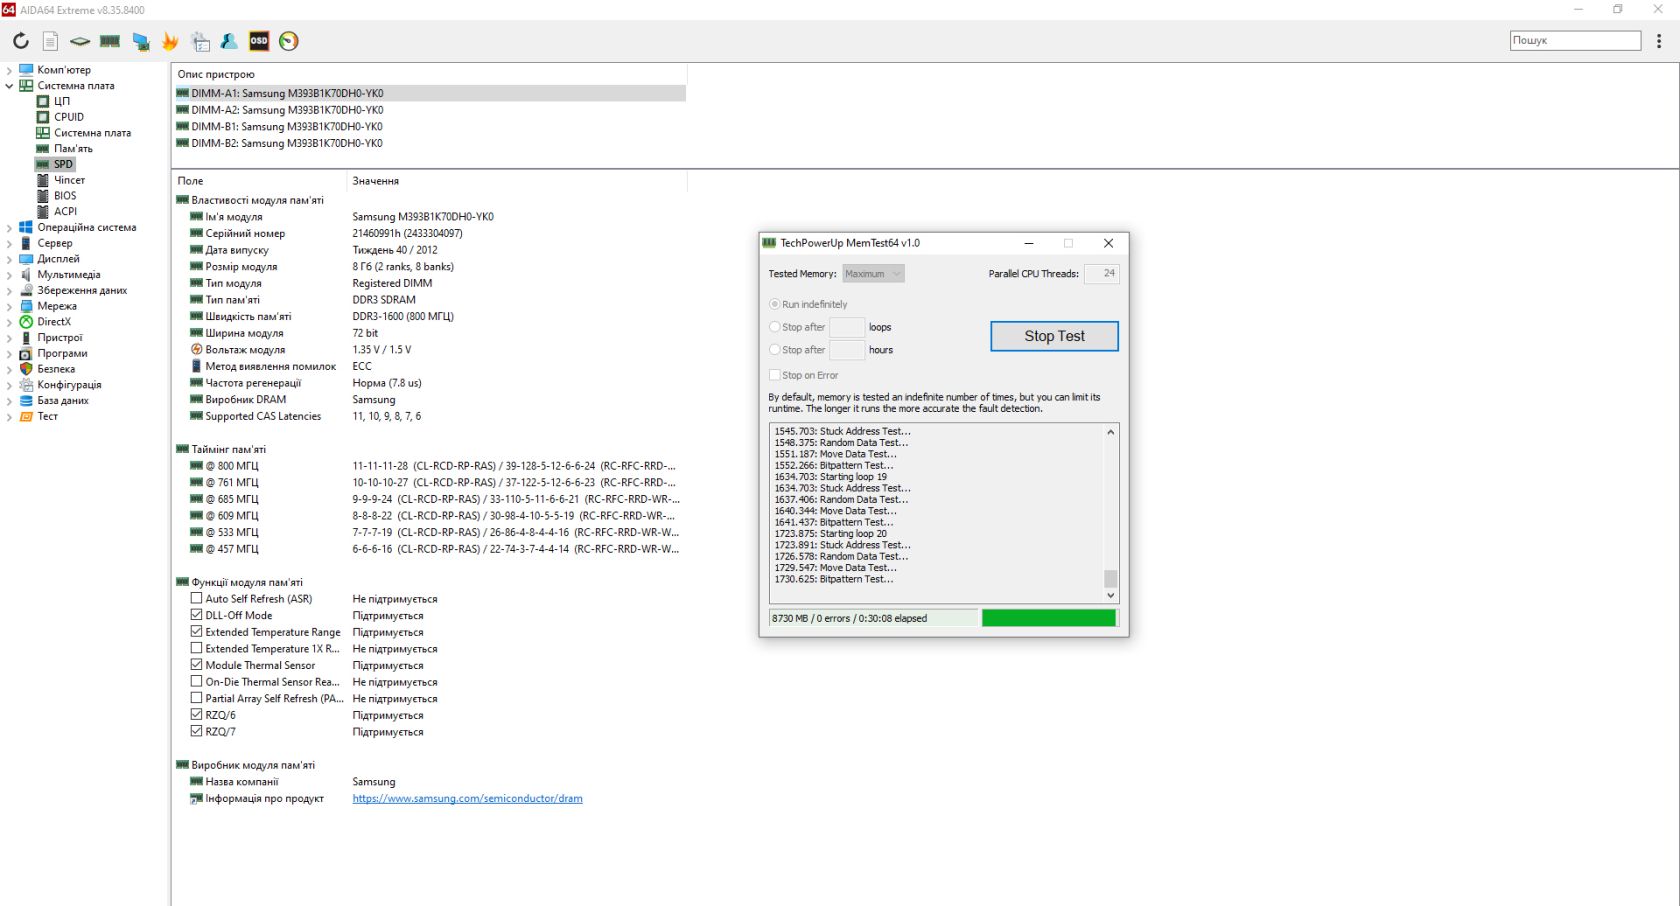Viewport: 1680px width, 906px height.
Task: Click the Refresh toolbar icon
Action: click(21, 41)
